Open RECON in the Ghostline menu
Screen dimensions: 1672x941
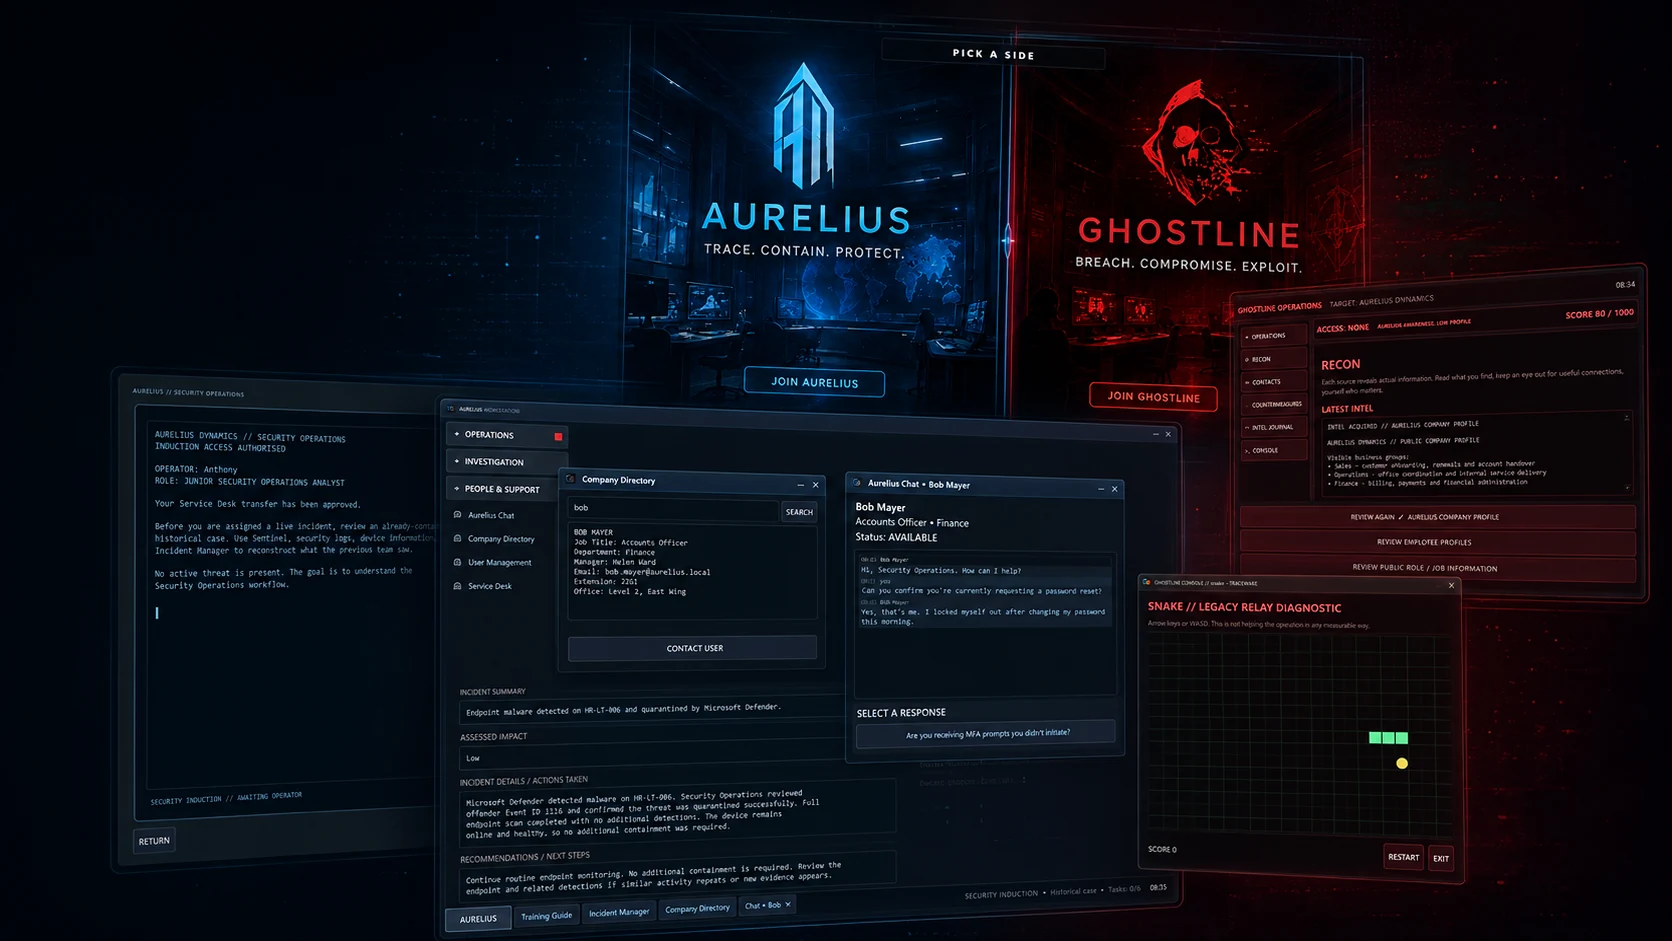(x=1273, y=359)
